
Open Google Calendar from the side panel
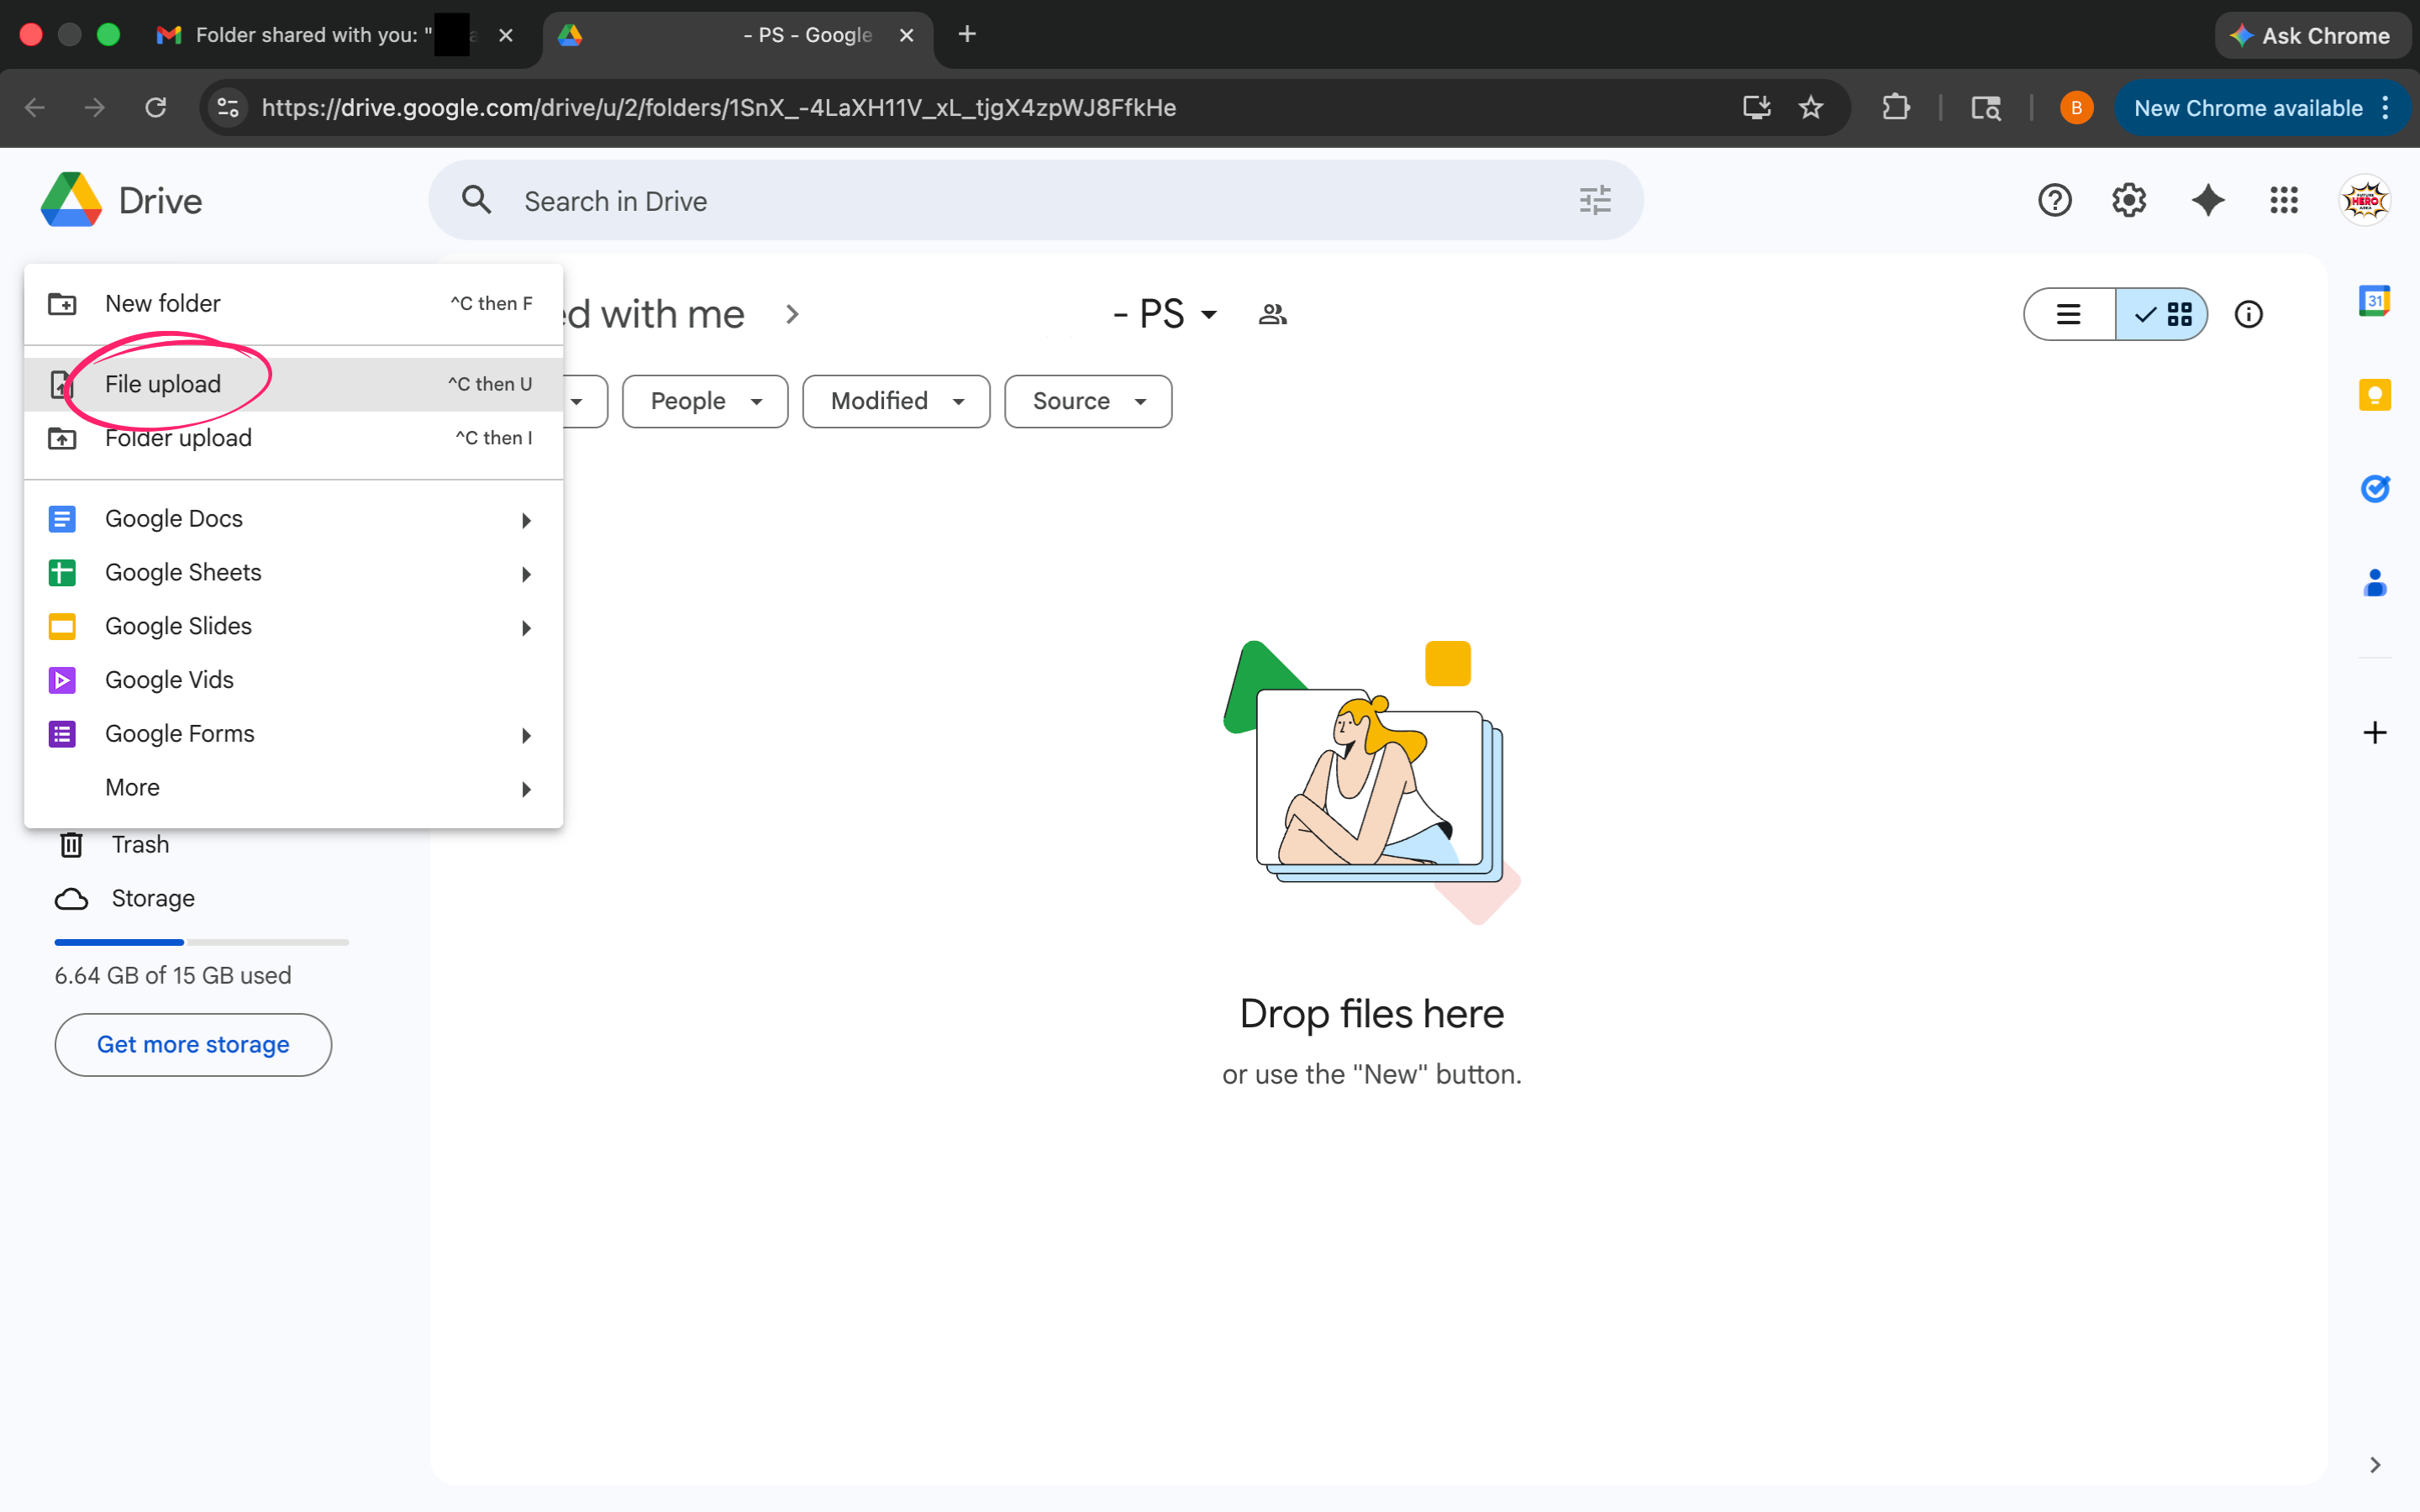(2374, 301)
